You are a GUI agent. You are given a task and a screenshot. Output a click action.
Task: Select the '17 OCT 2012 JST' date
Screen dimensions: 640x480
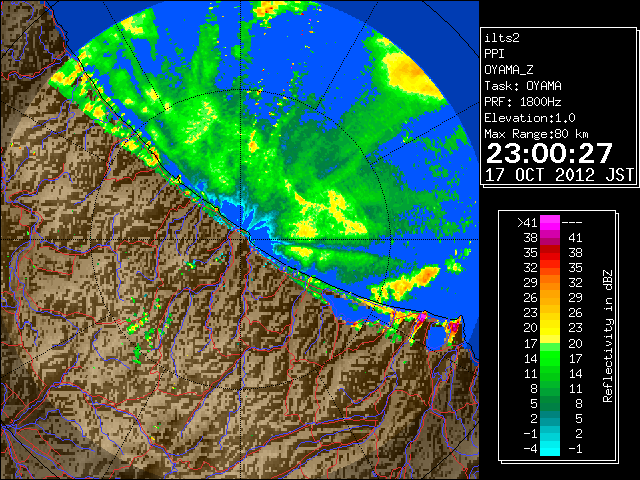pyautogui.click(x=559, y=175)
